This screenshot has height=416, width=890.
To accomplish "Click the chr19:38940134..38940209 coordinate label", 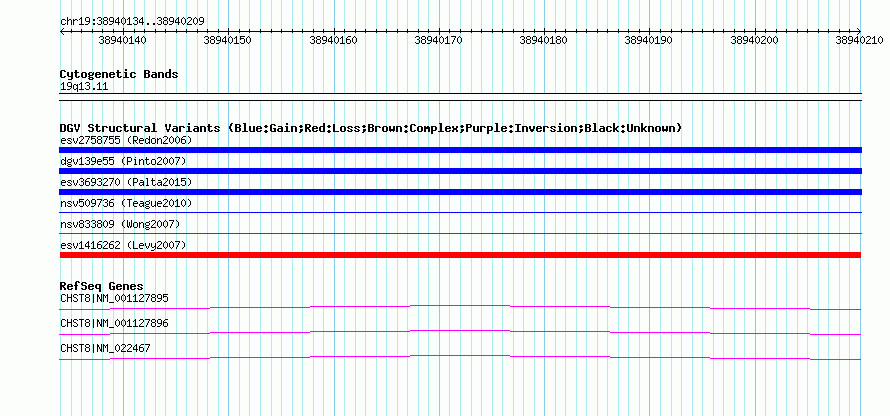I will [132, 22].
